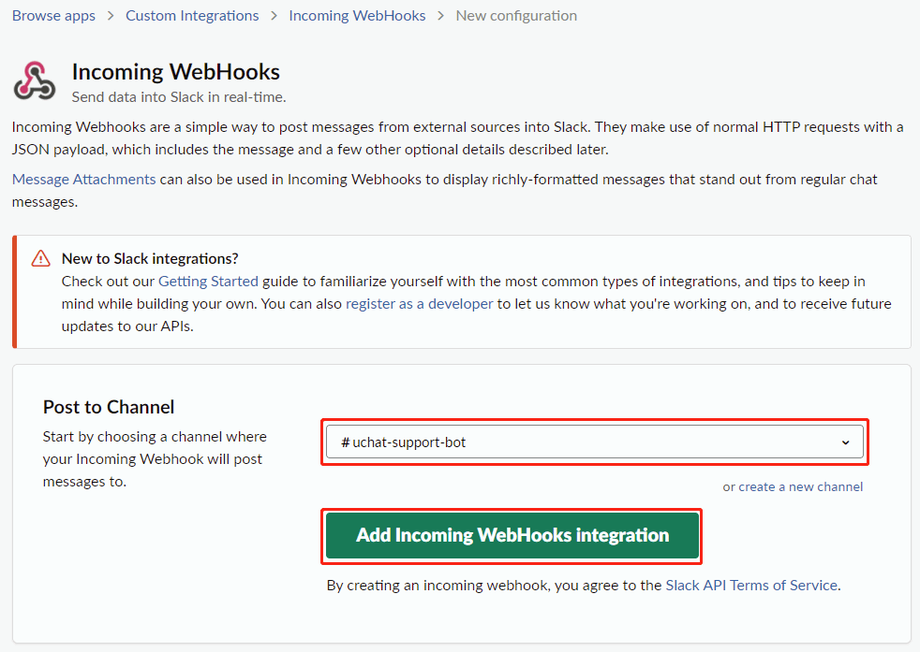
Task: Click New to Slack integrations heading
Action: point(150,259)
